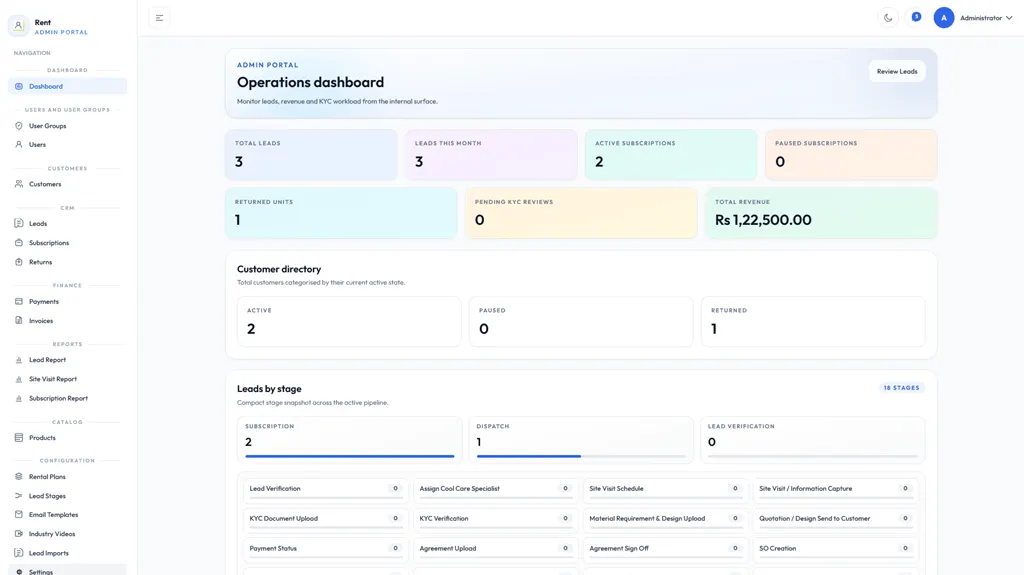
Task: Click the Paused Subscriptions stat card
Action: [851, 155]
